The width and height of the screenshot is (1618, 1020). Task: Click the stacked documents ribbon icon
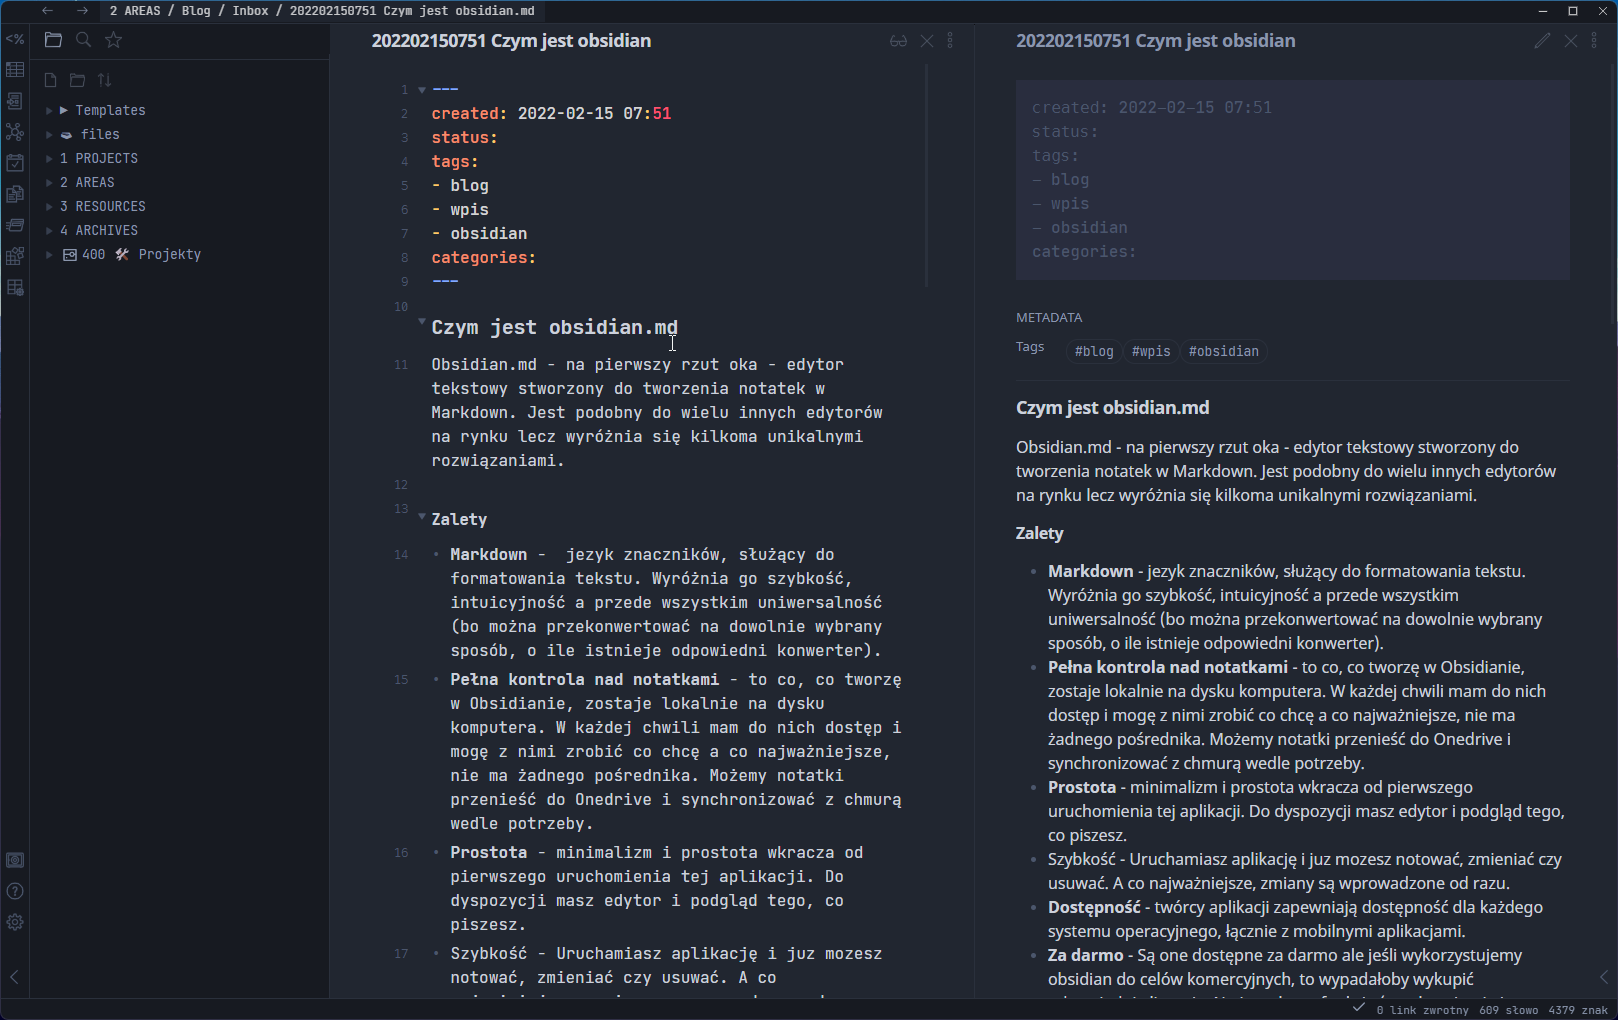point(15,194)
